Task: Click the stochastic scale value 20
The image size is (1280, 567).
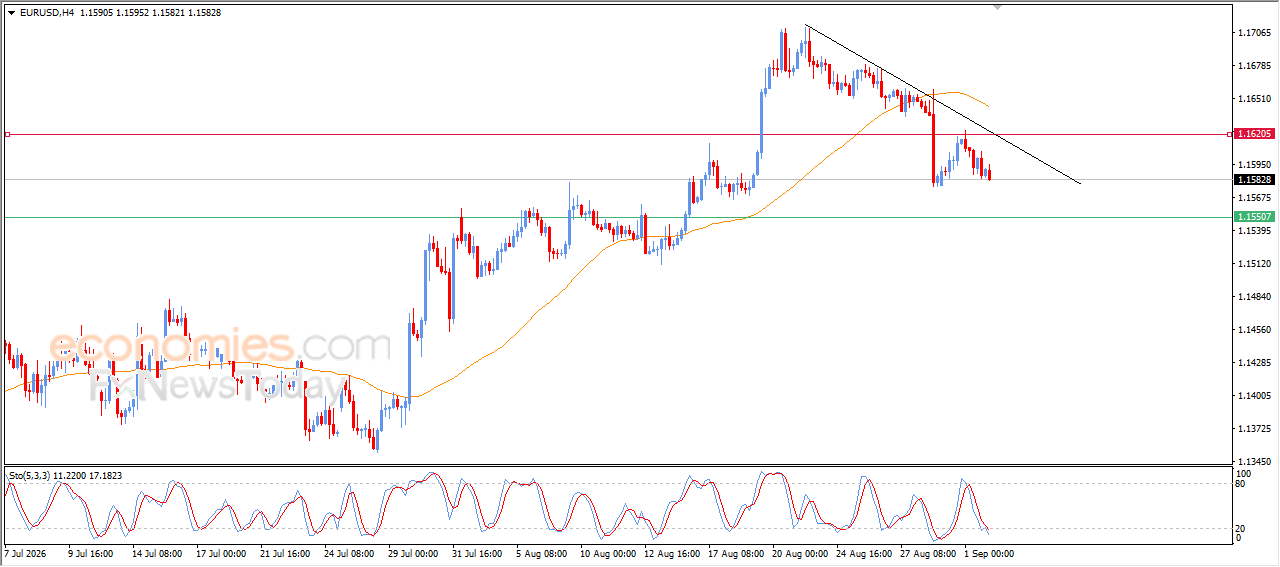Action: 1241,527
